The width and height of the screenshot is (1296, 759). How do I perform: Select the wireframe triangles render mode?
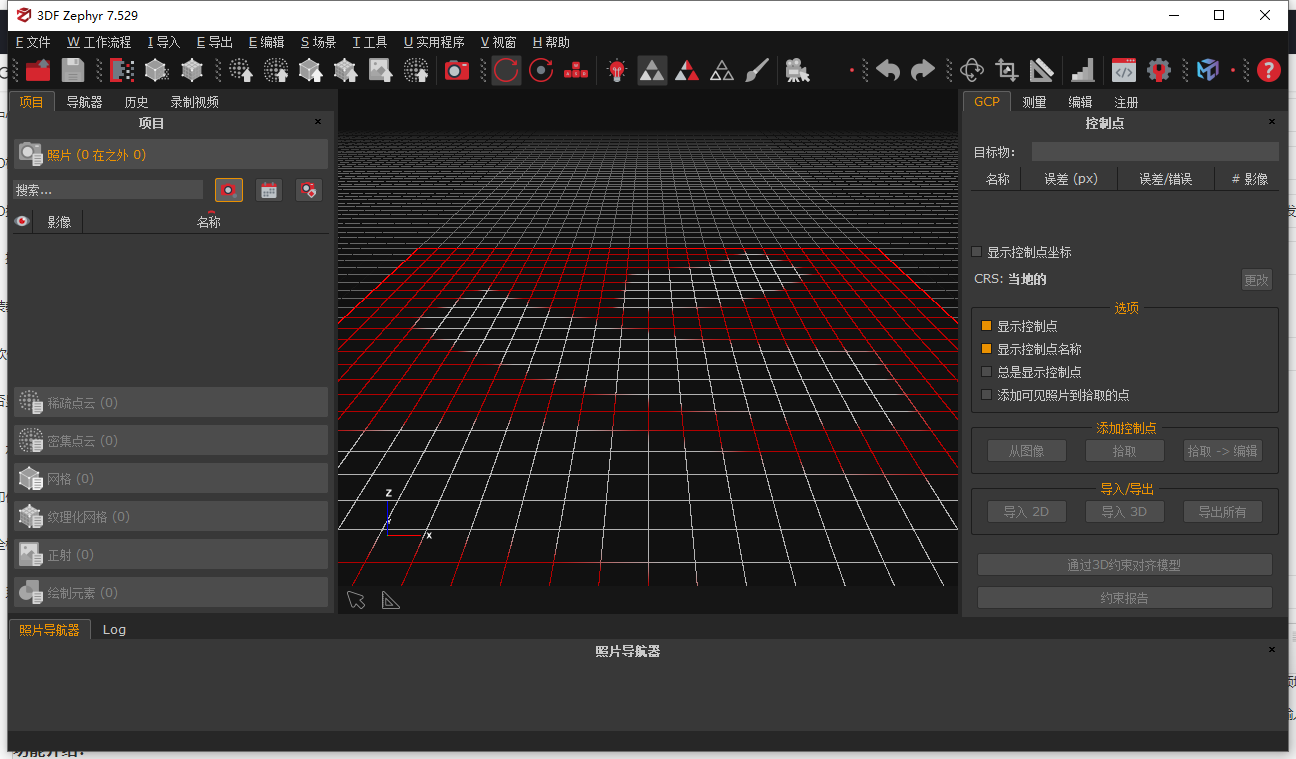coord(722,70)
